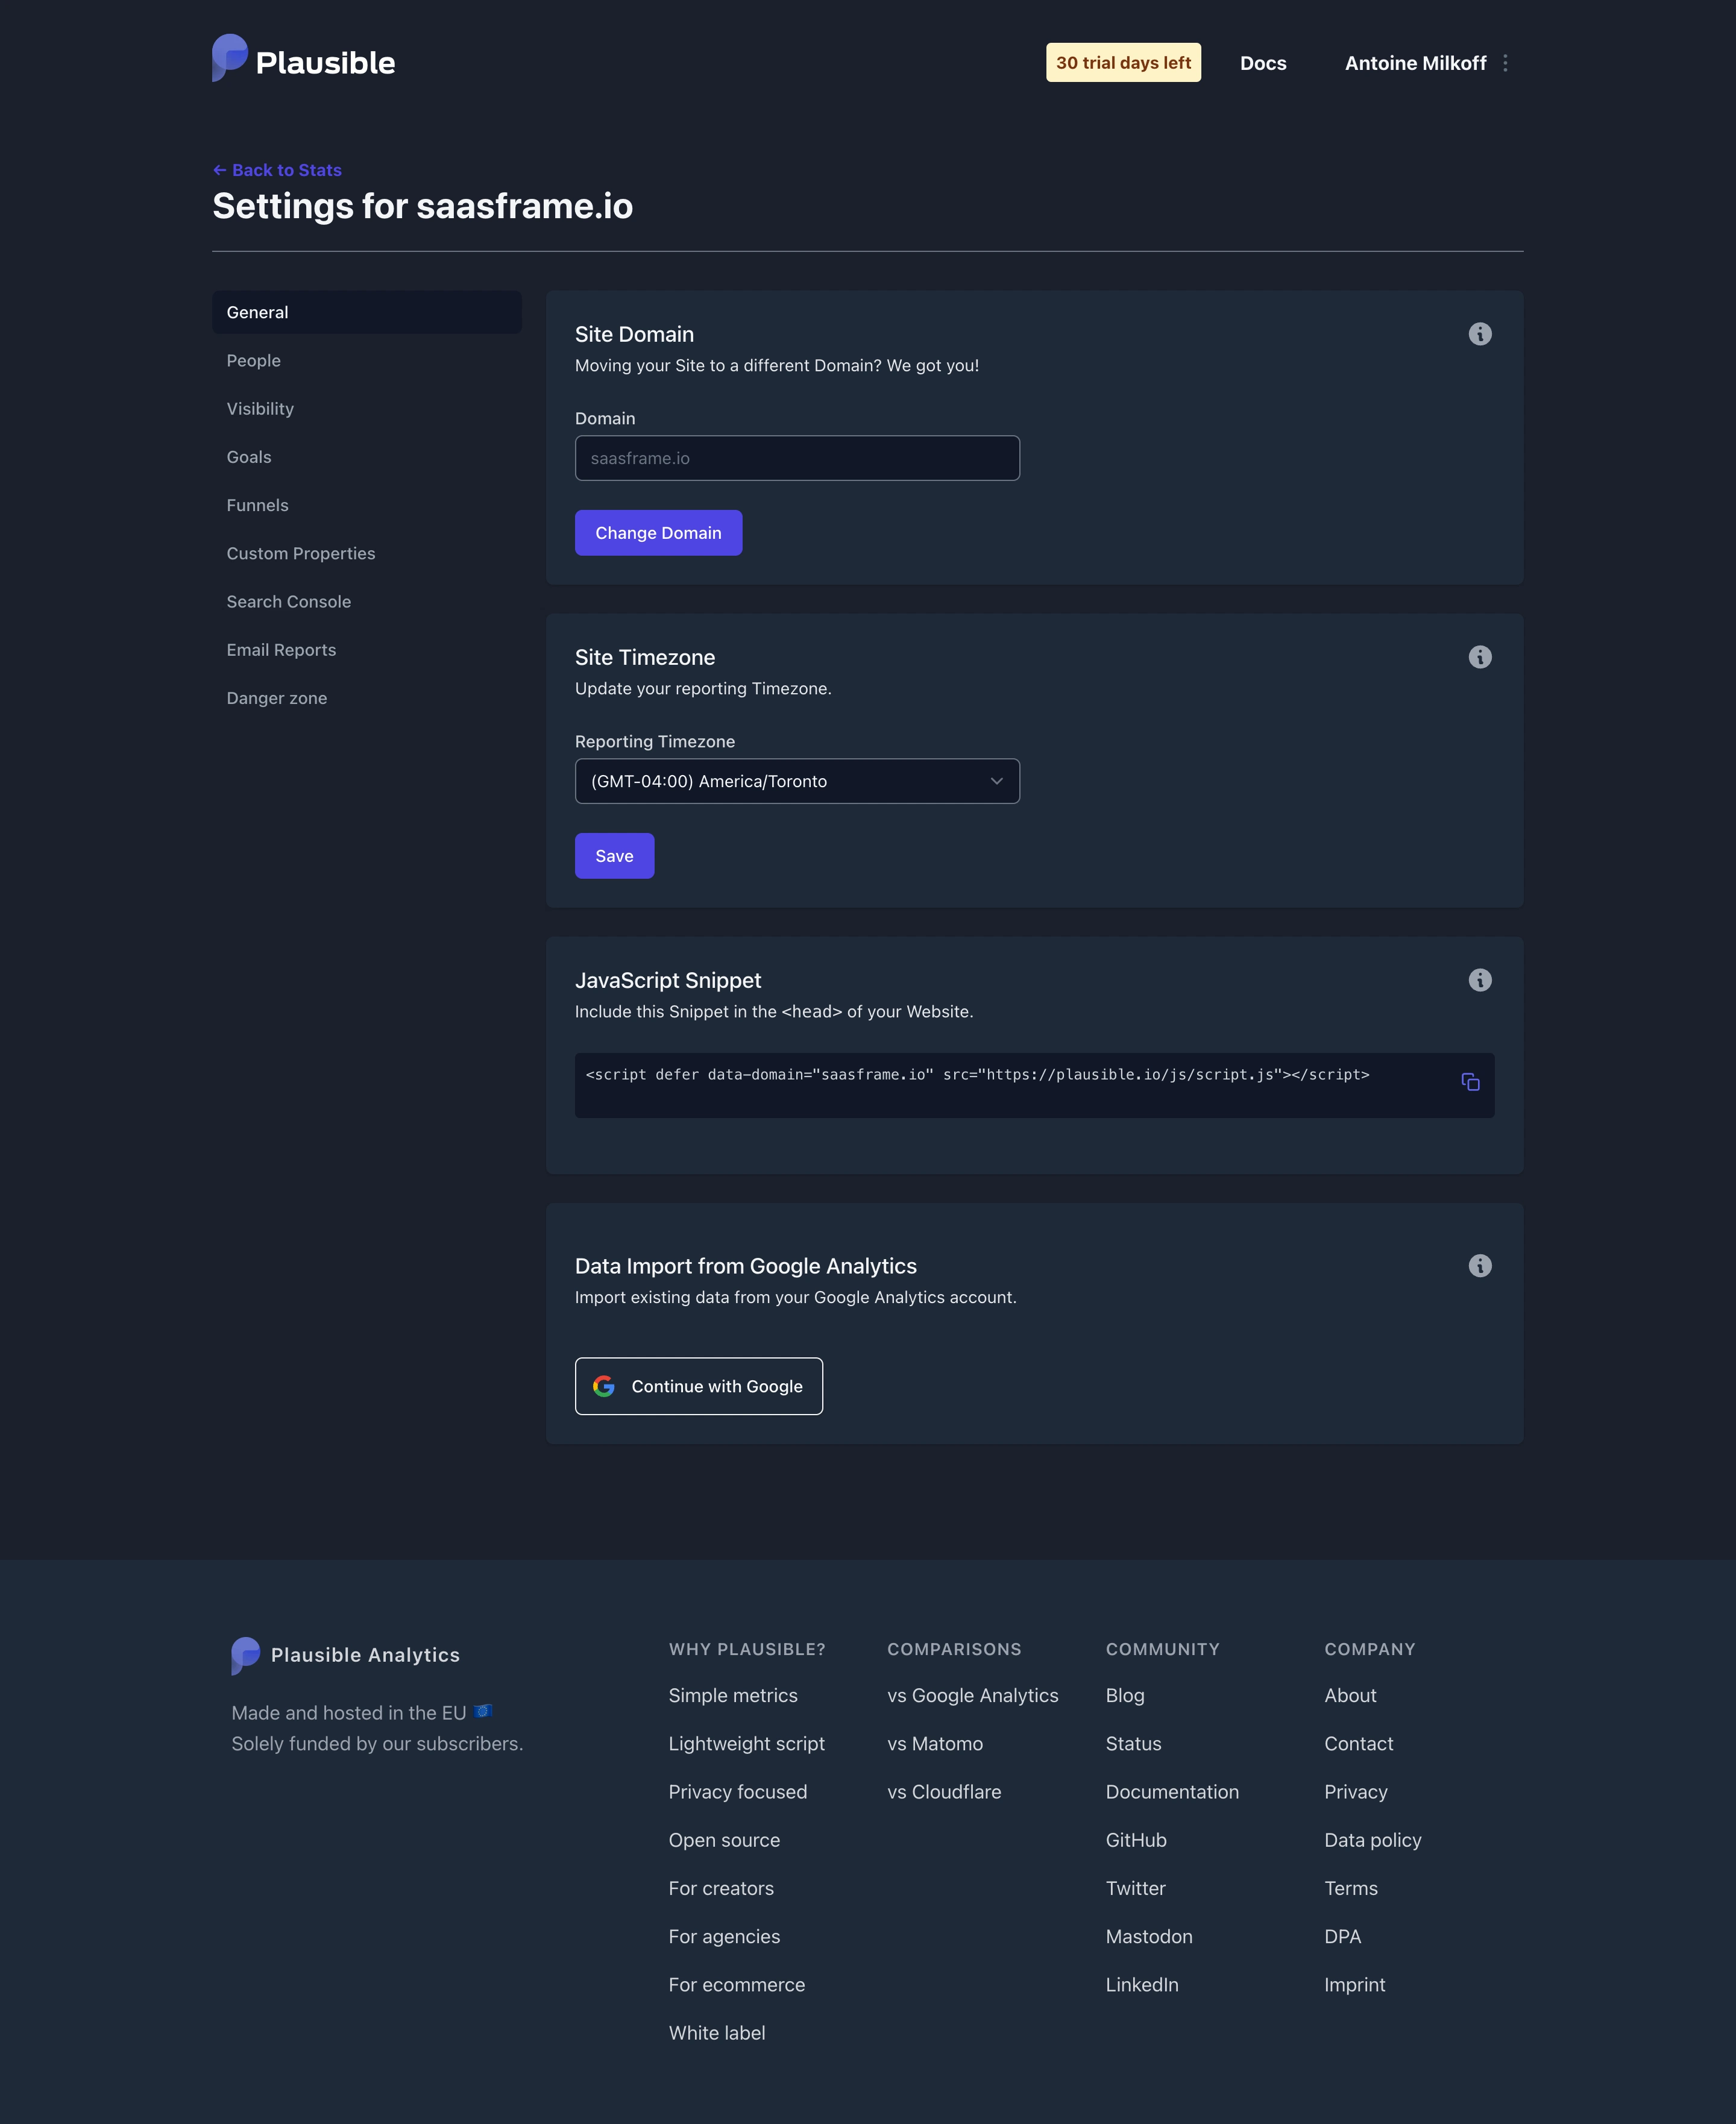
Task: Click the Contact footer link
Action: (1358, 1743)
